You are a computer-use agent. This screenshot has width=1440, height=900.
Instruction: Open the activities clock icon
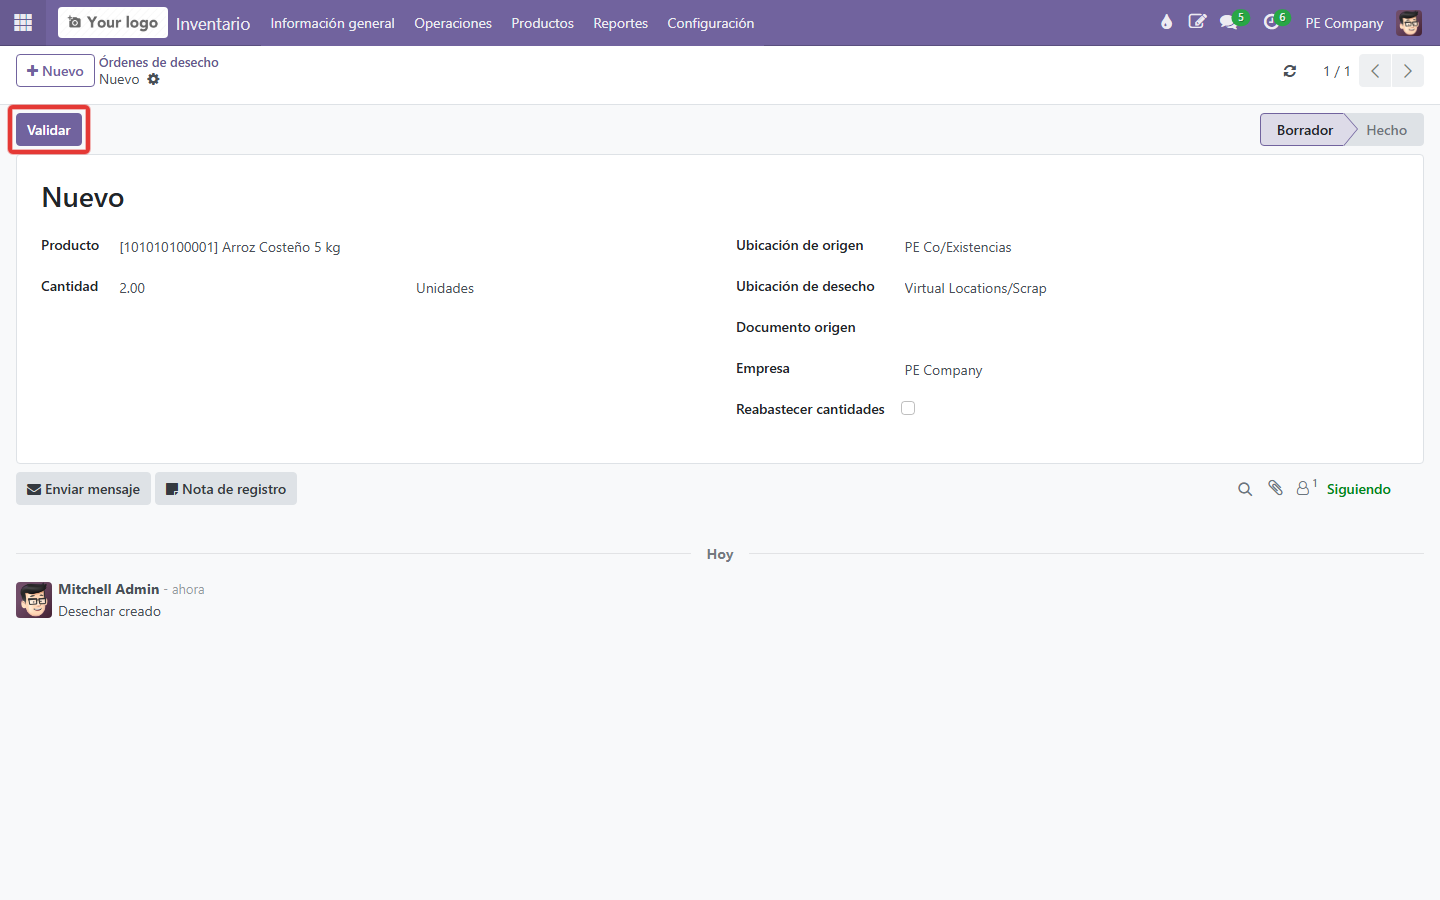tap(1271, 22)
